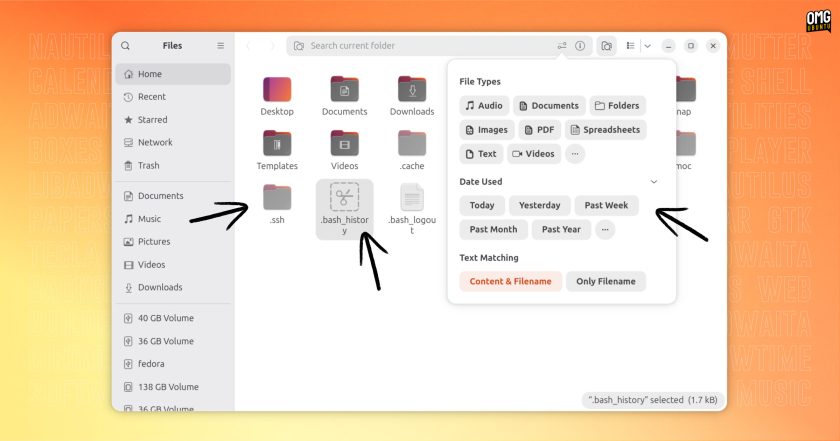Toggle Content & Filename text matching
This screenshot has height=441, width=840.
pyautogui.click(x=511, y=281)
